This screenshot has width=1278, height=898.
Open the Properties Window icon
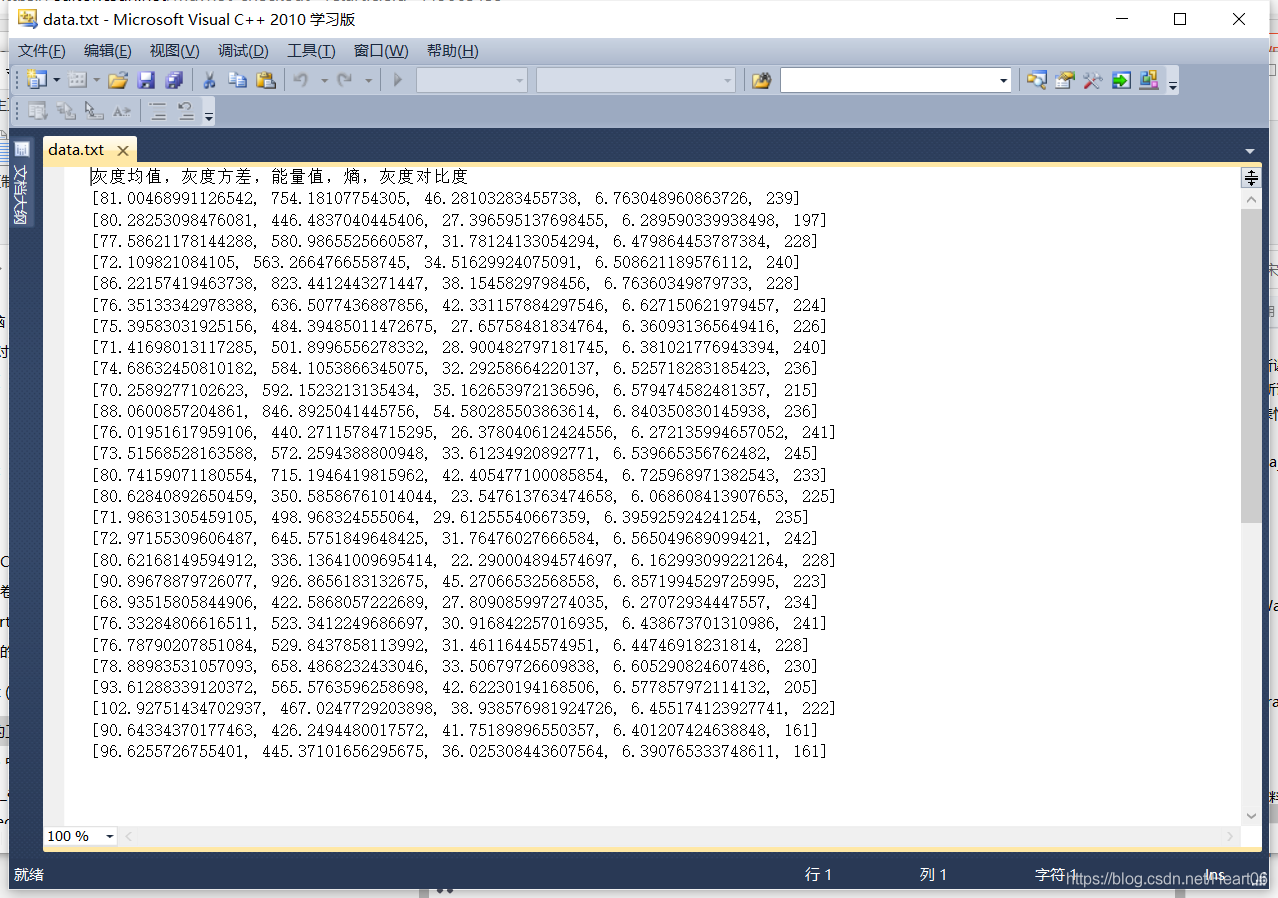coord(1065,80)
